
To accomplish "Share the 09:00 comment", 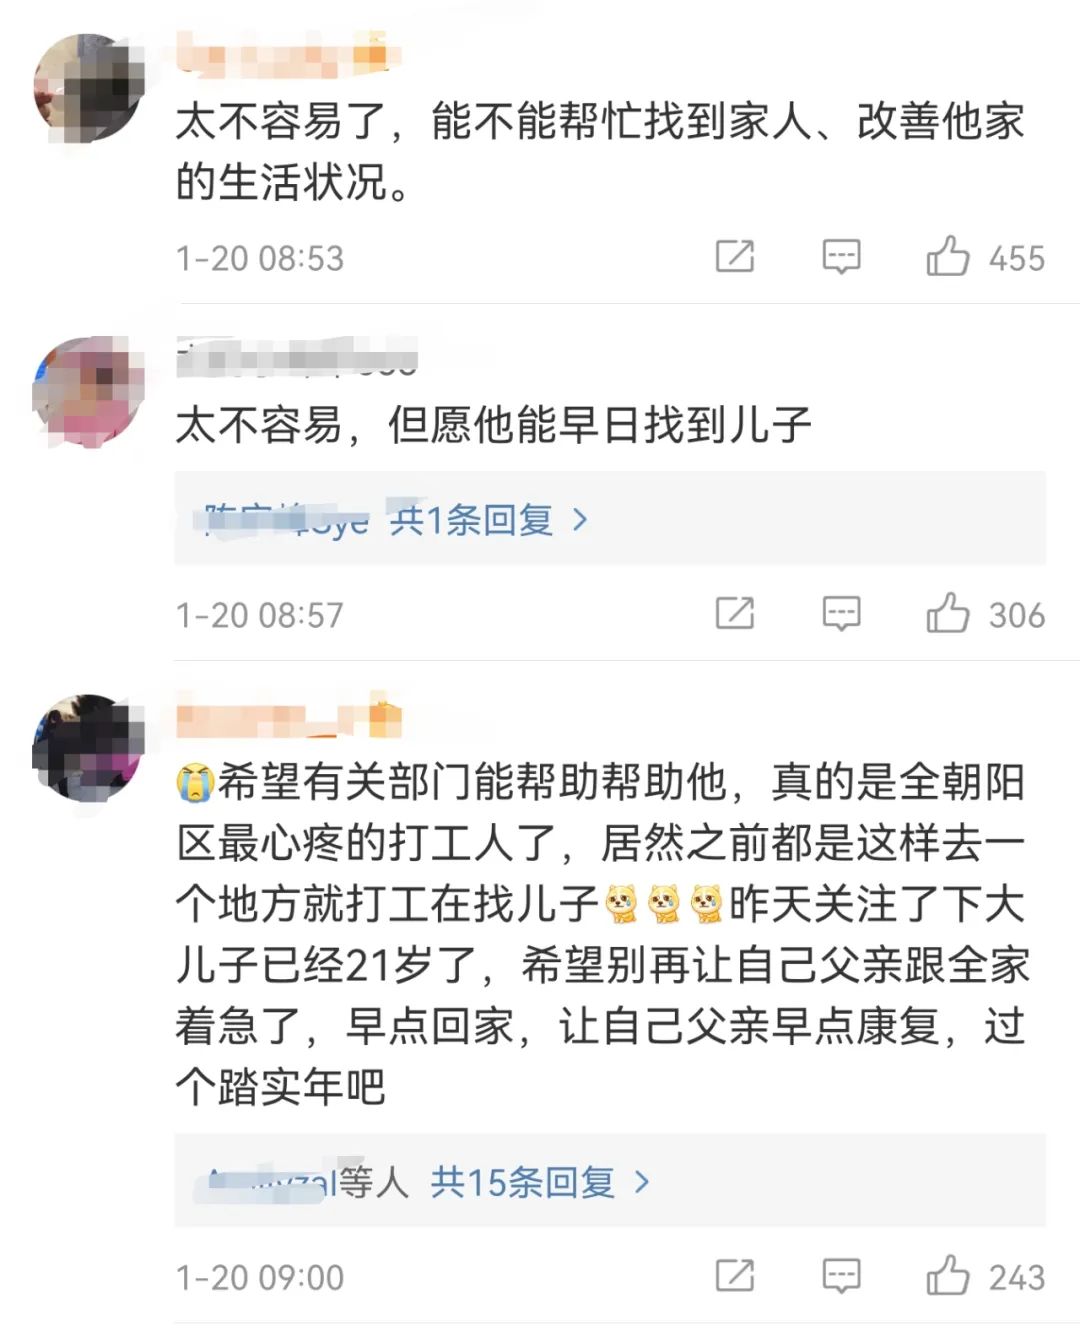I will [x=735, y=1275].
